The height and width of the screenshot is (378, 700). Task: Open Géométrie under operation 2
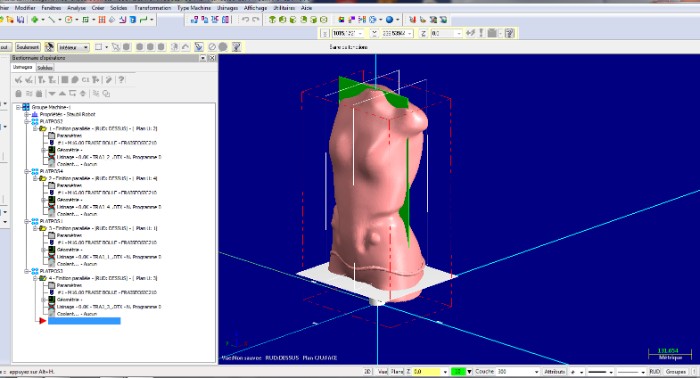click(69, 200)
